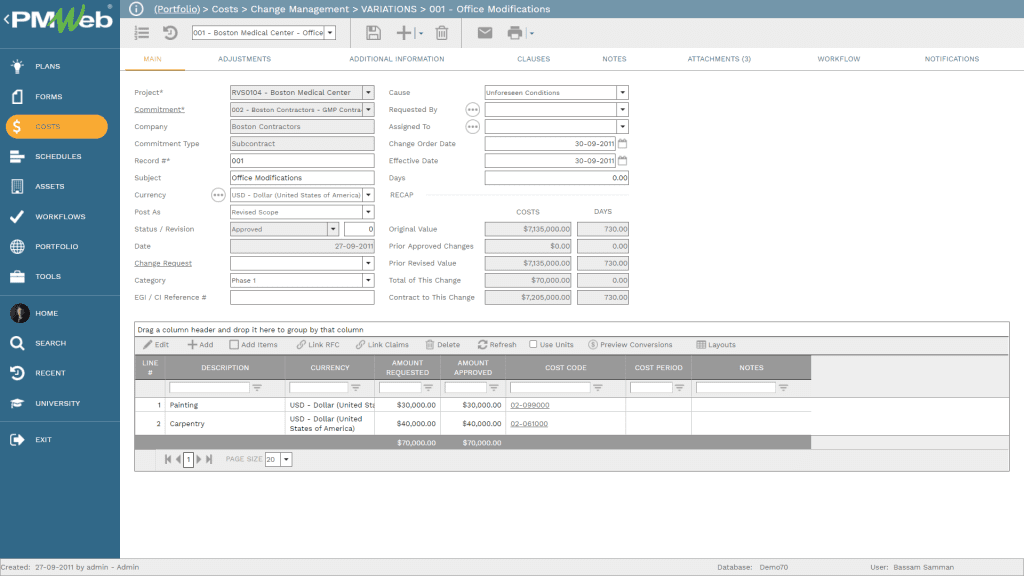Open cost code 02-099000 link
Image resolution: width=1024 pixels, height=576 pixels.
click(x=530, y=406)
